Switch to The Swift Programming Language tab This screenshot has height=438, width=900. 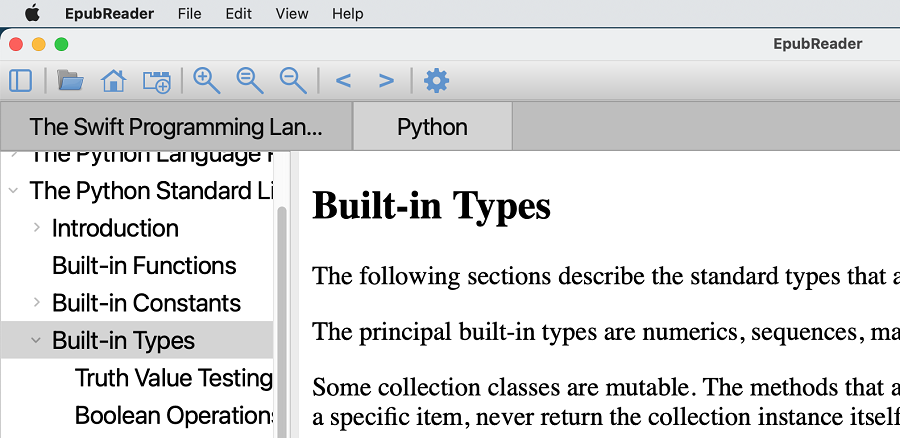[176, 126]
